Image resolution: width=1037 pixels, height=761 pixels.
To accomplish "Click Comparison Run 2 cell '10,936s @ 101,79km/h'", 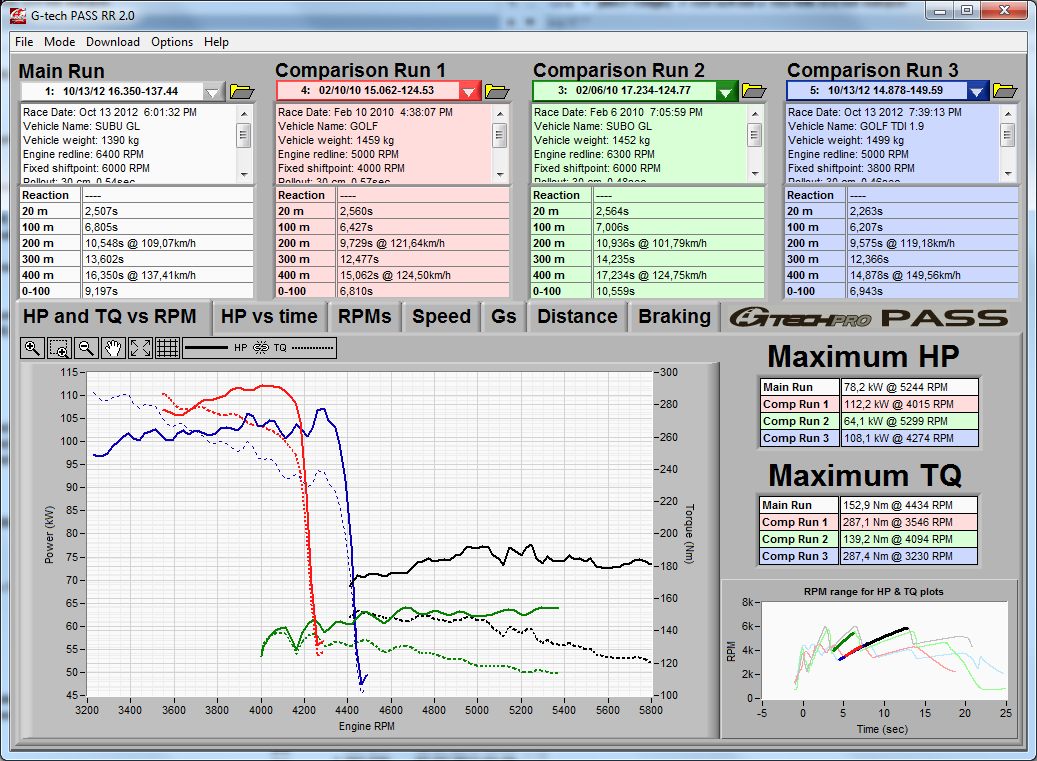I will pyautogui.click(x=679, y=243).
